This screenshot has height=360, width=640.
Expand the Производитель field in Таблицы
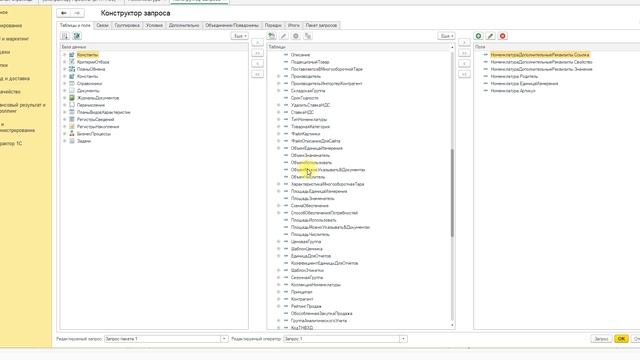pyautogui.click(x=279, y=76)
